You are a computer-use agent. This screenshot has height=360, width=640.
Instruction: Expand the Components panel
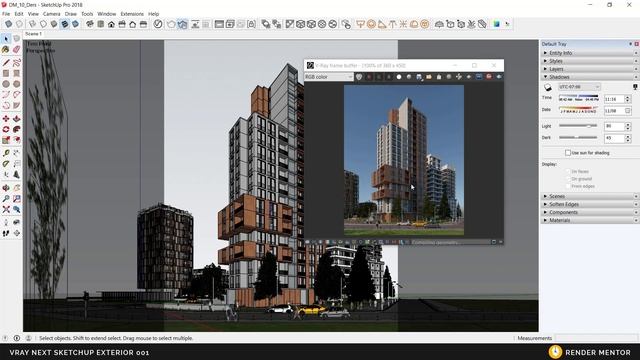[589, 212]
